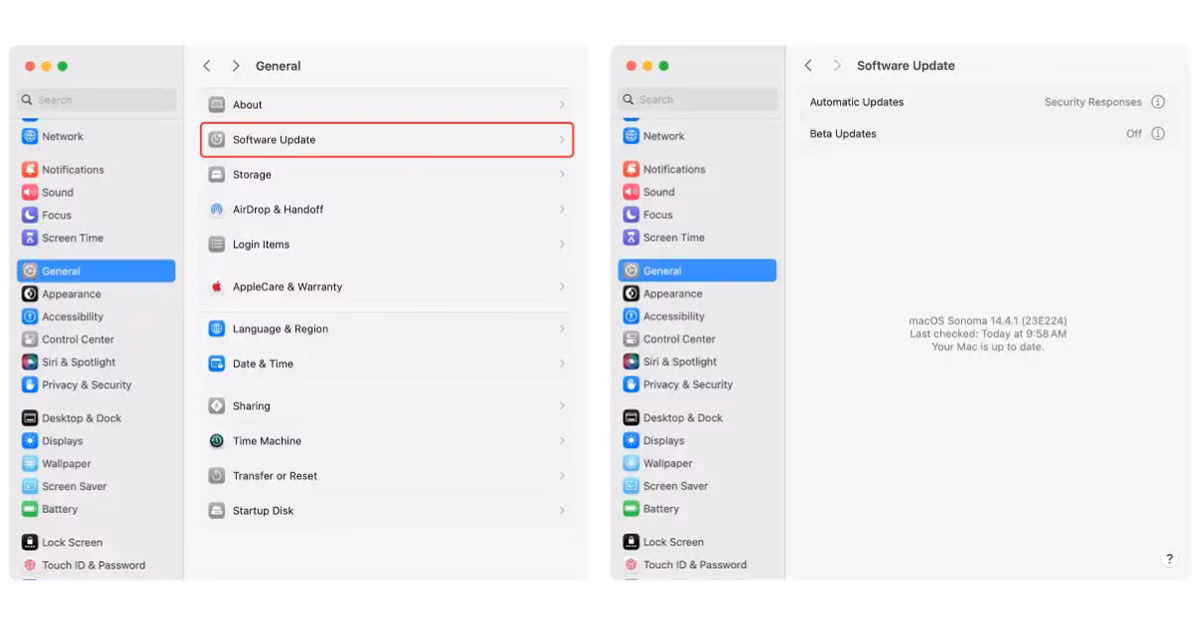Focus Search field in General window

tap(96, 100)
